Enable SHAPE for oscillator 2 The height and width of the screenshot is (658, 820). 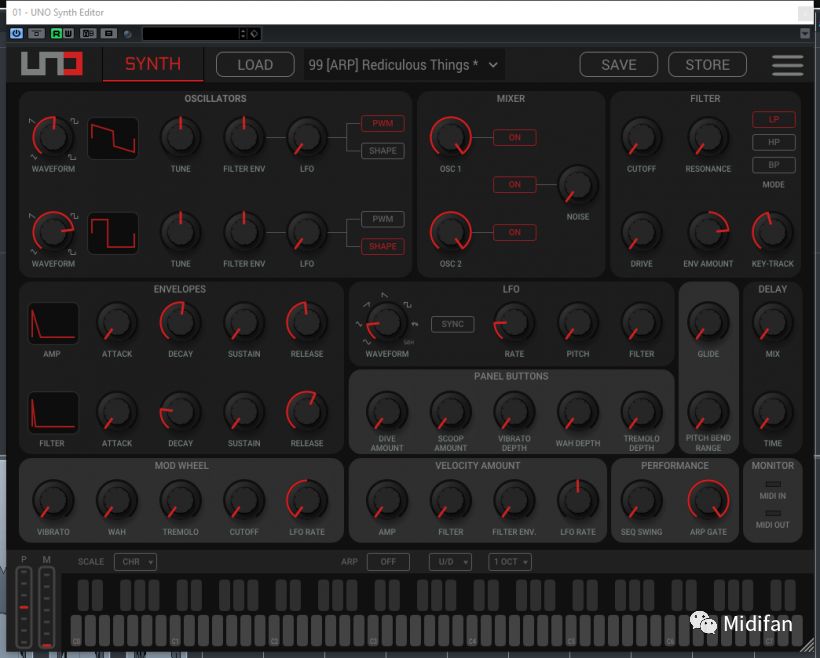pos(383,246)
